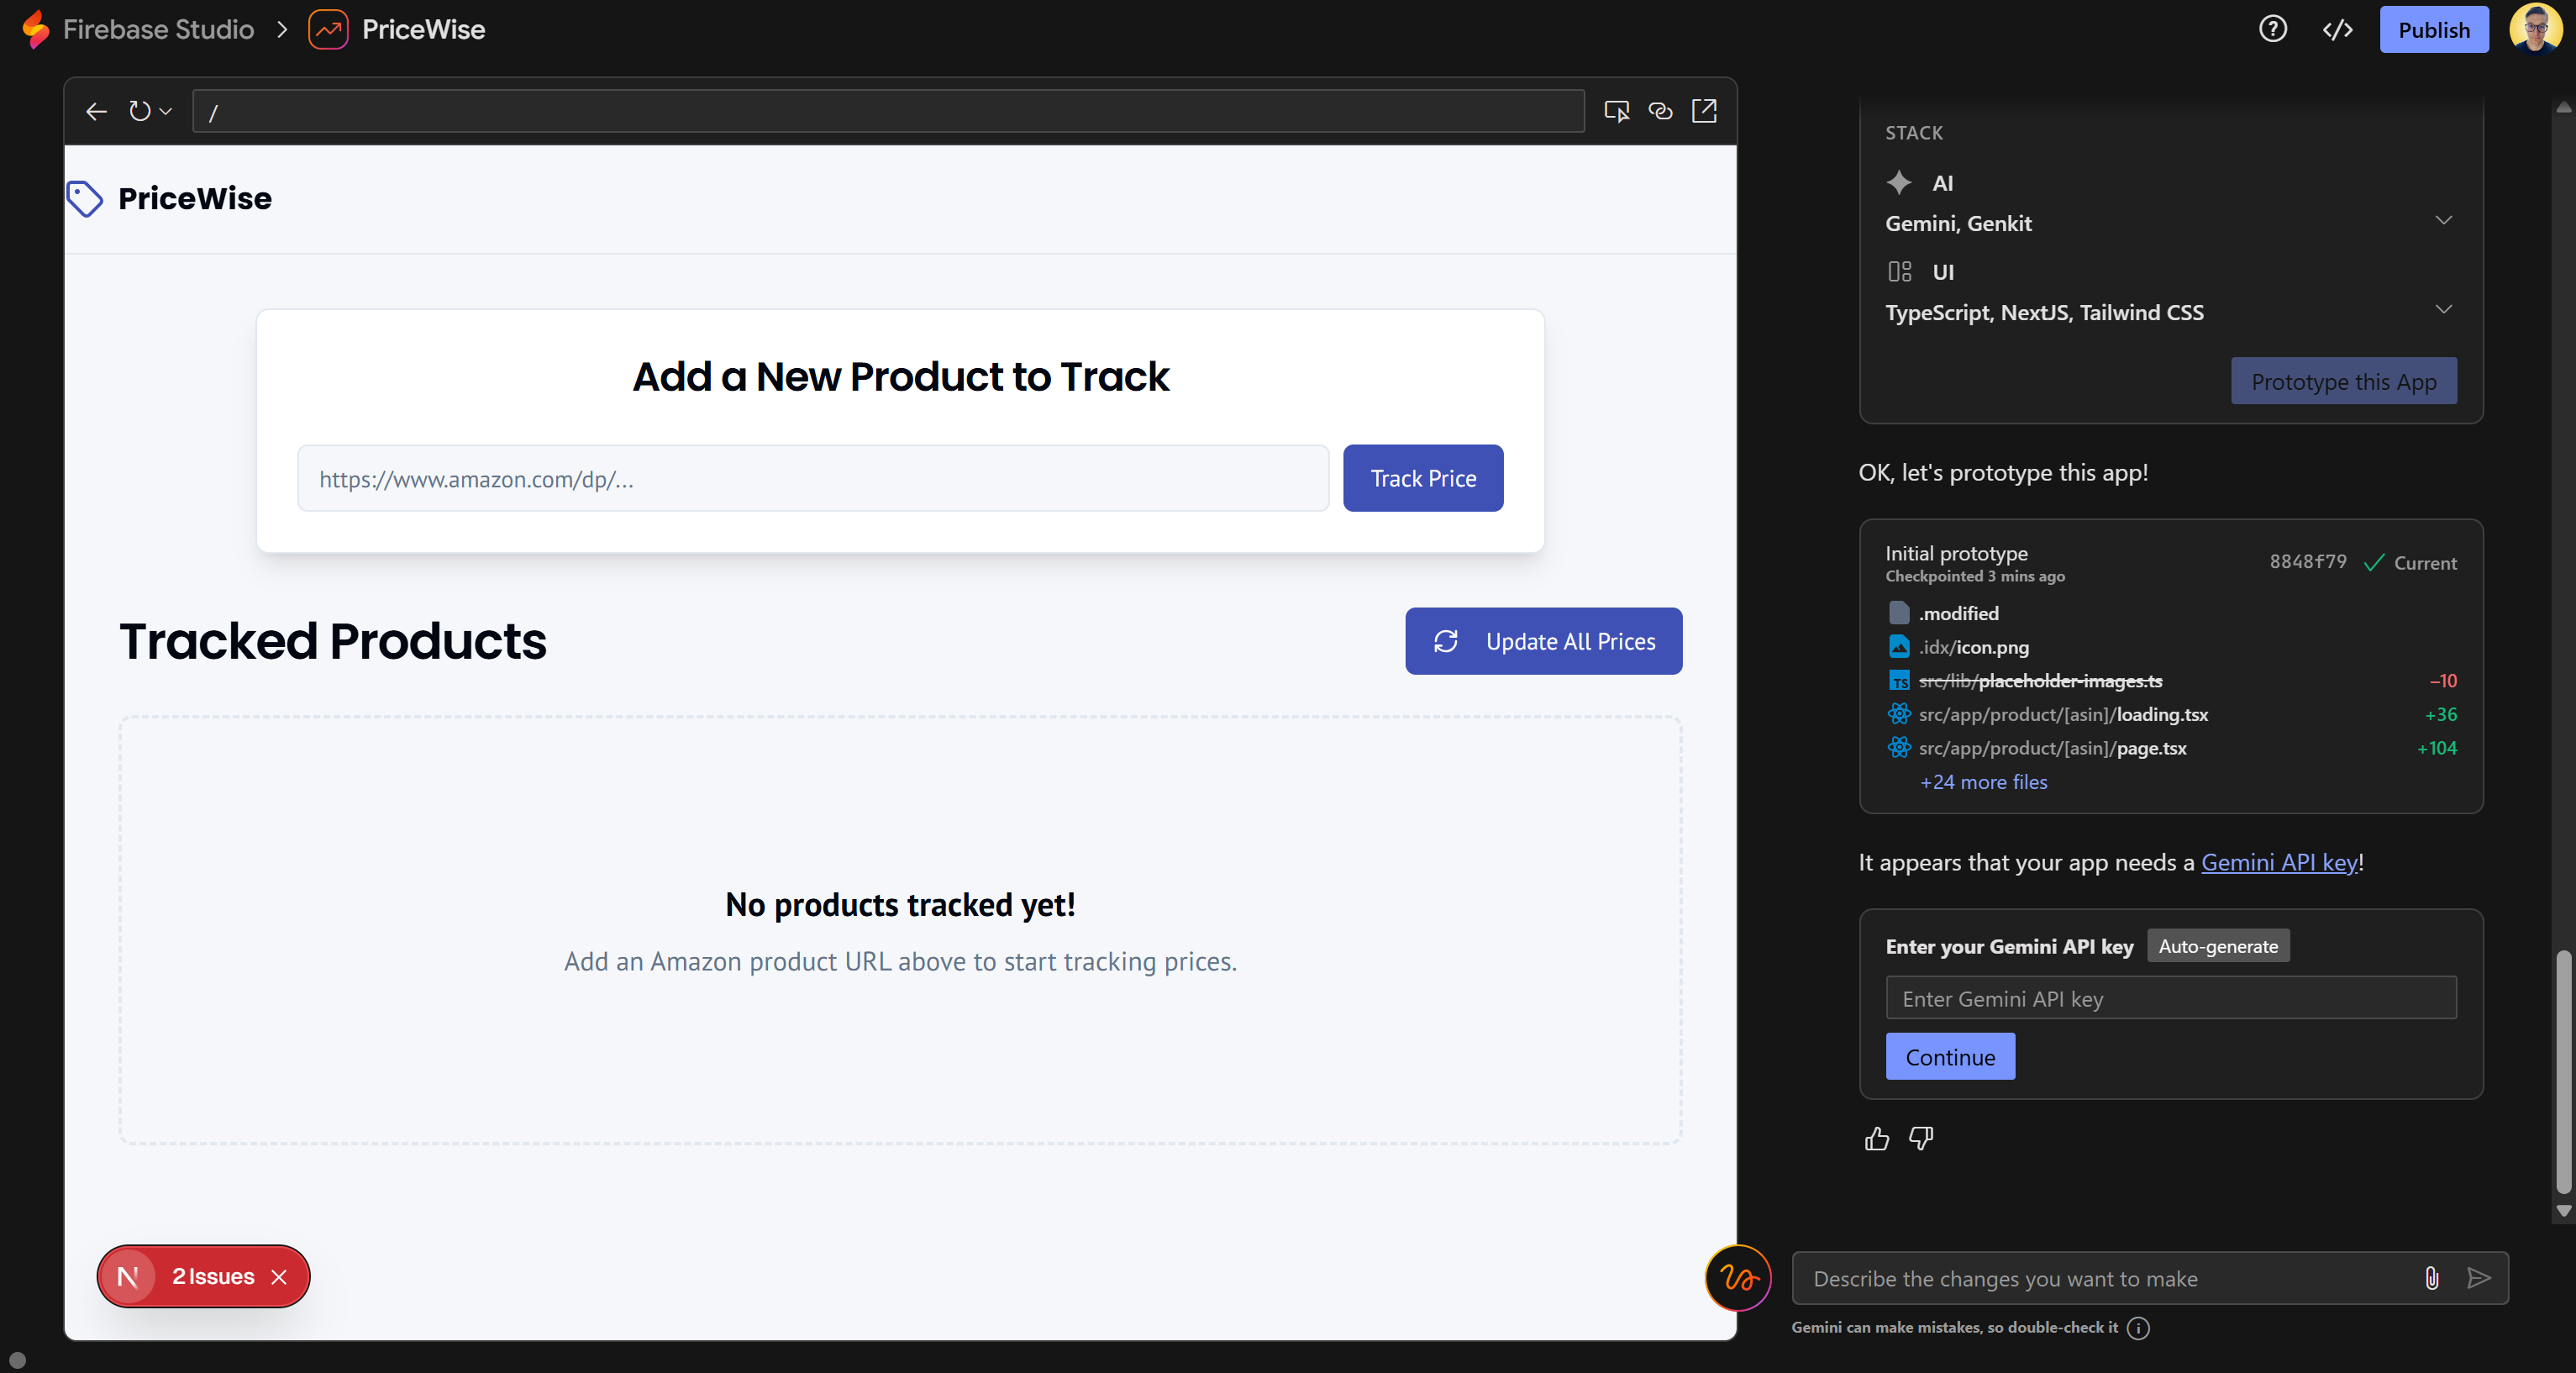The width and height of the screenshot is (2576, 1373).
Task: Click the Enter Gemini API key field
Action: (x=2170, y=998)
